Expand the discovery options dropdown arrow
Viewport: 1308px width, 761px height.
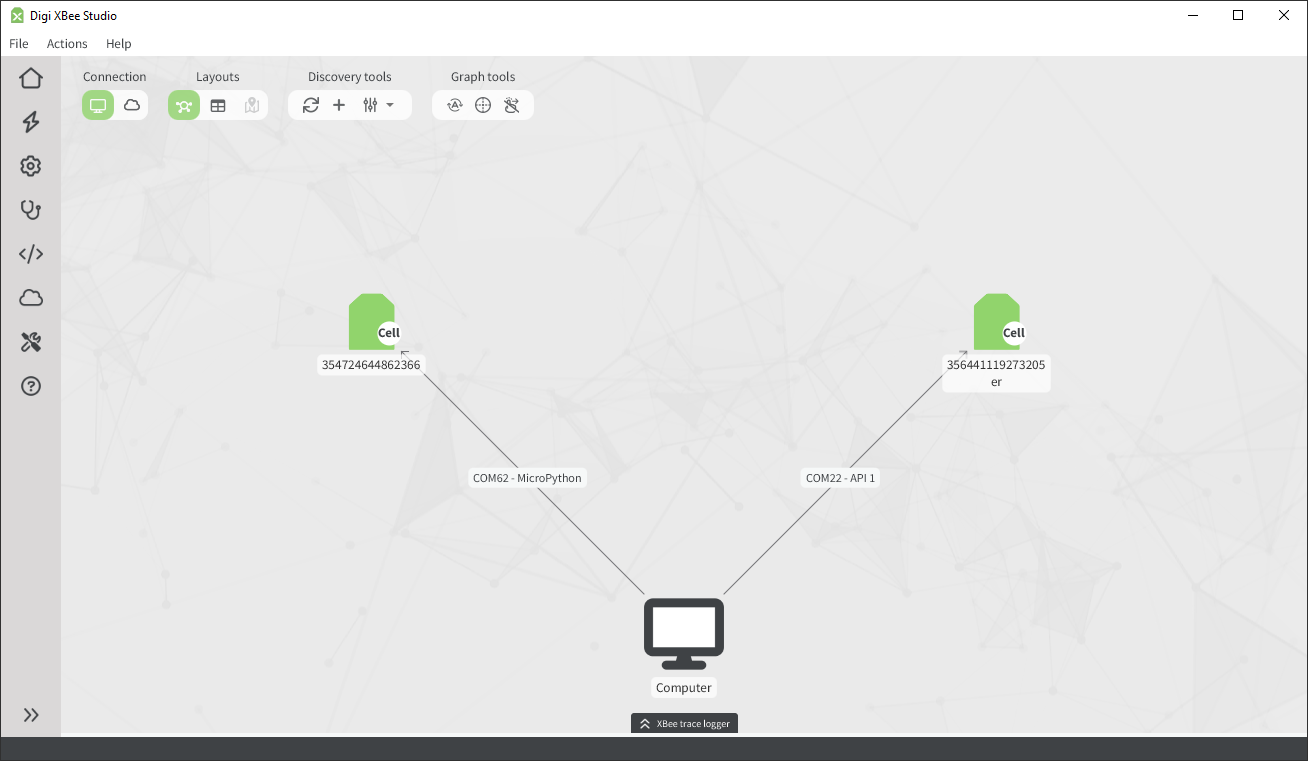point(390,105)
